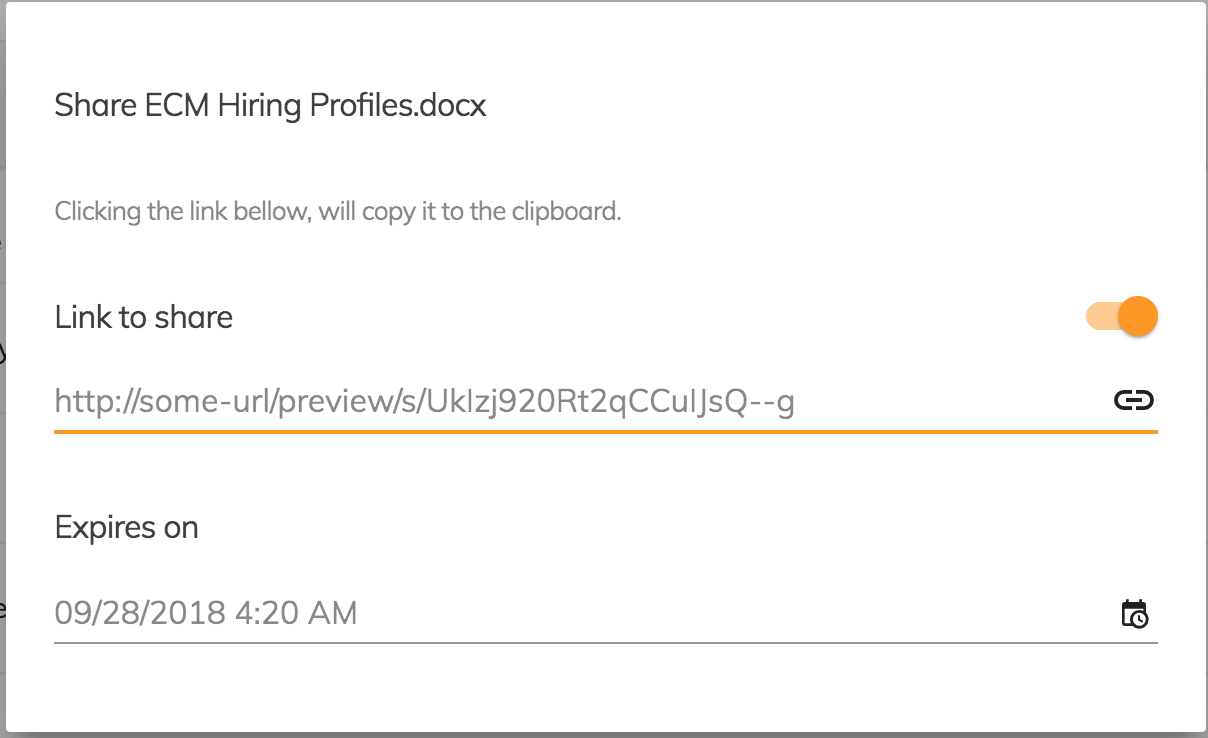The width and height of the screenshot is (1208, 738).
Task: Click the 09/28/2018 date text
Action: point(140,613)
